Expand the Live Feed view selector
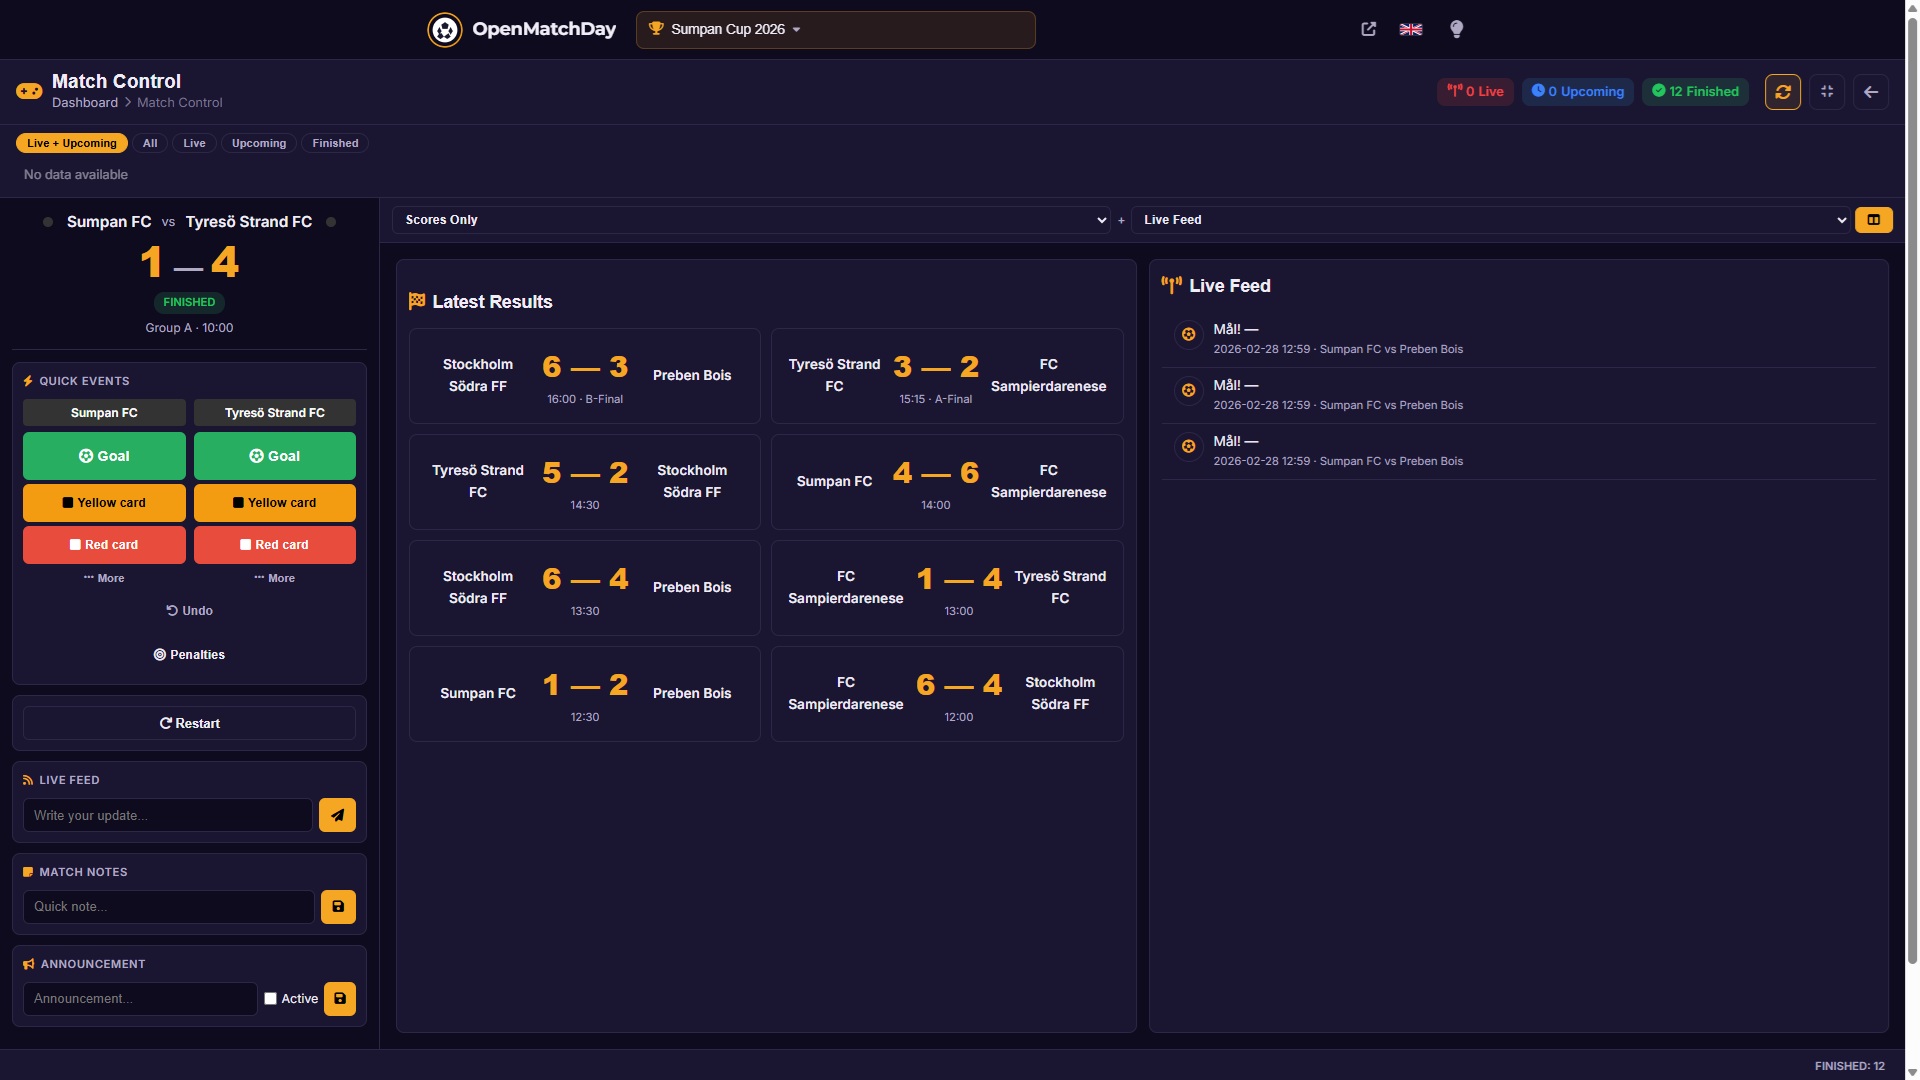The image size is (1920, 1080). [1490, 219]
